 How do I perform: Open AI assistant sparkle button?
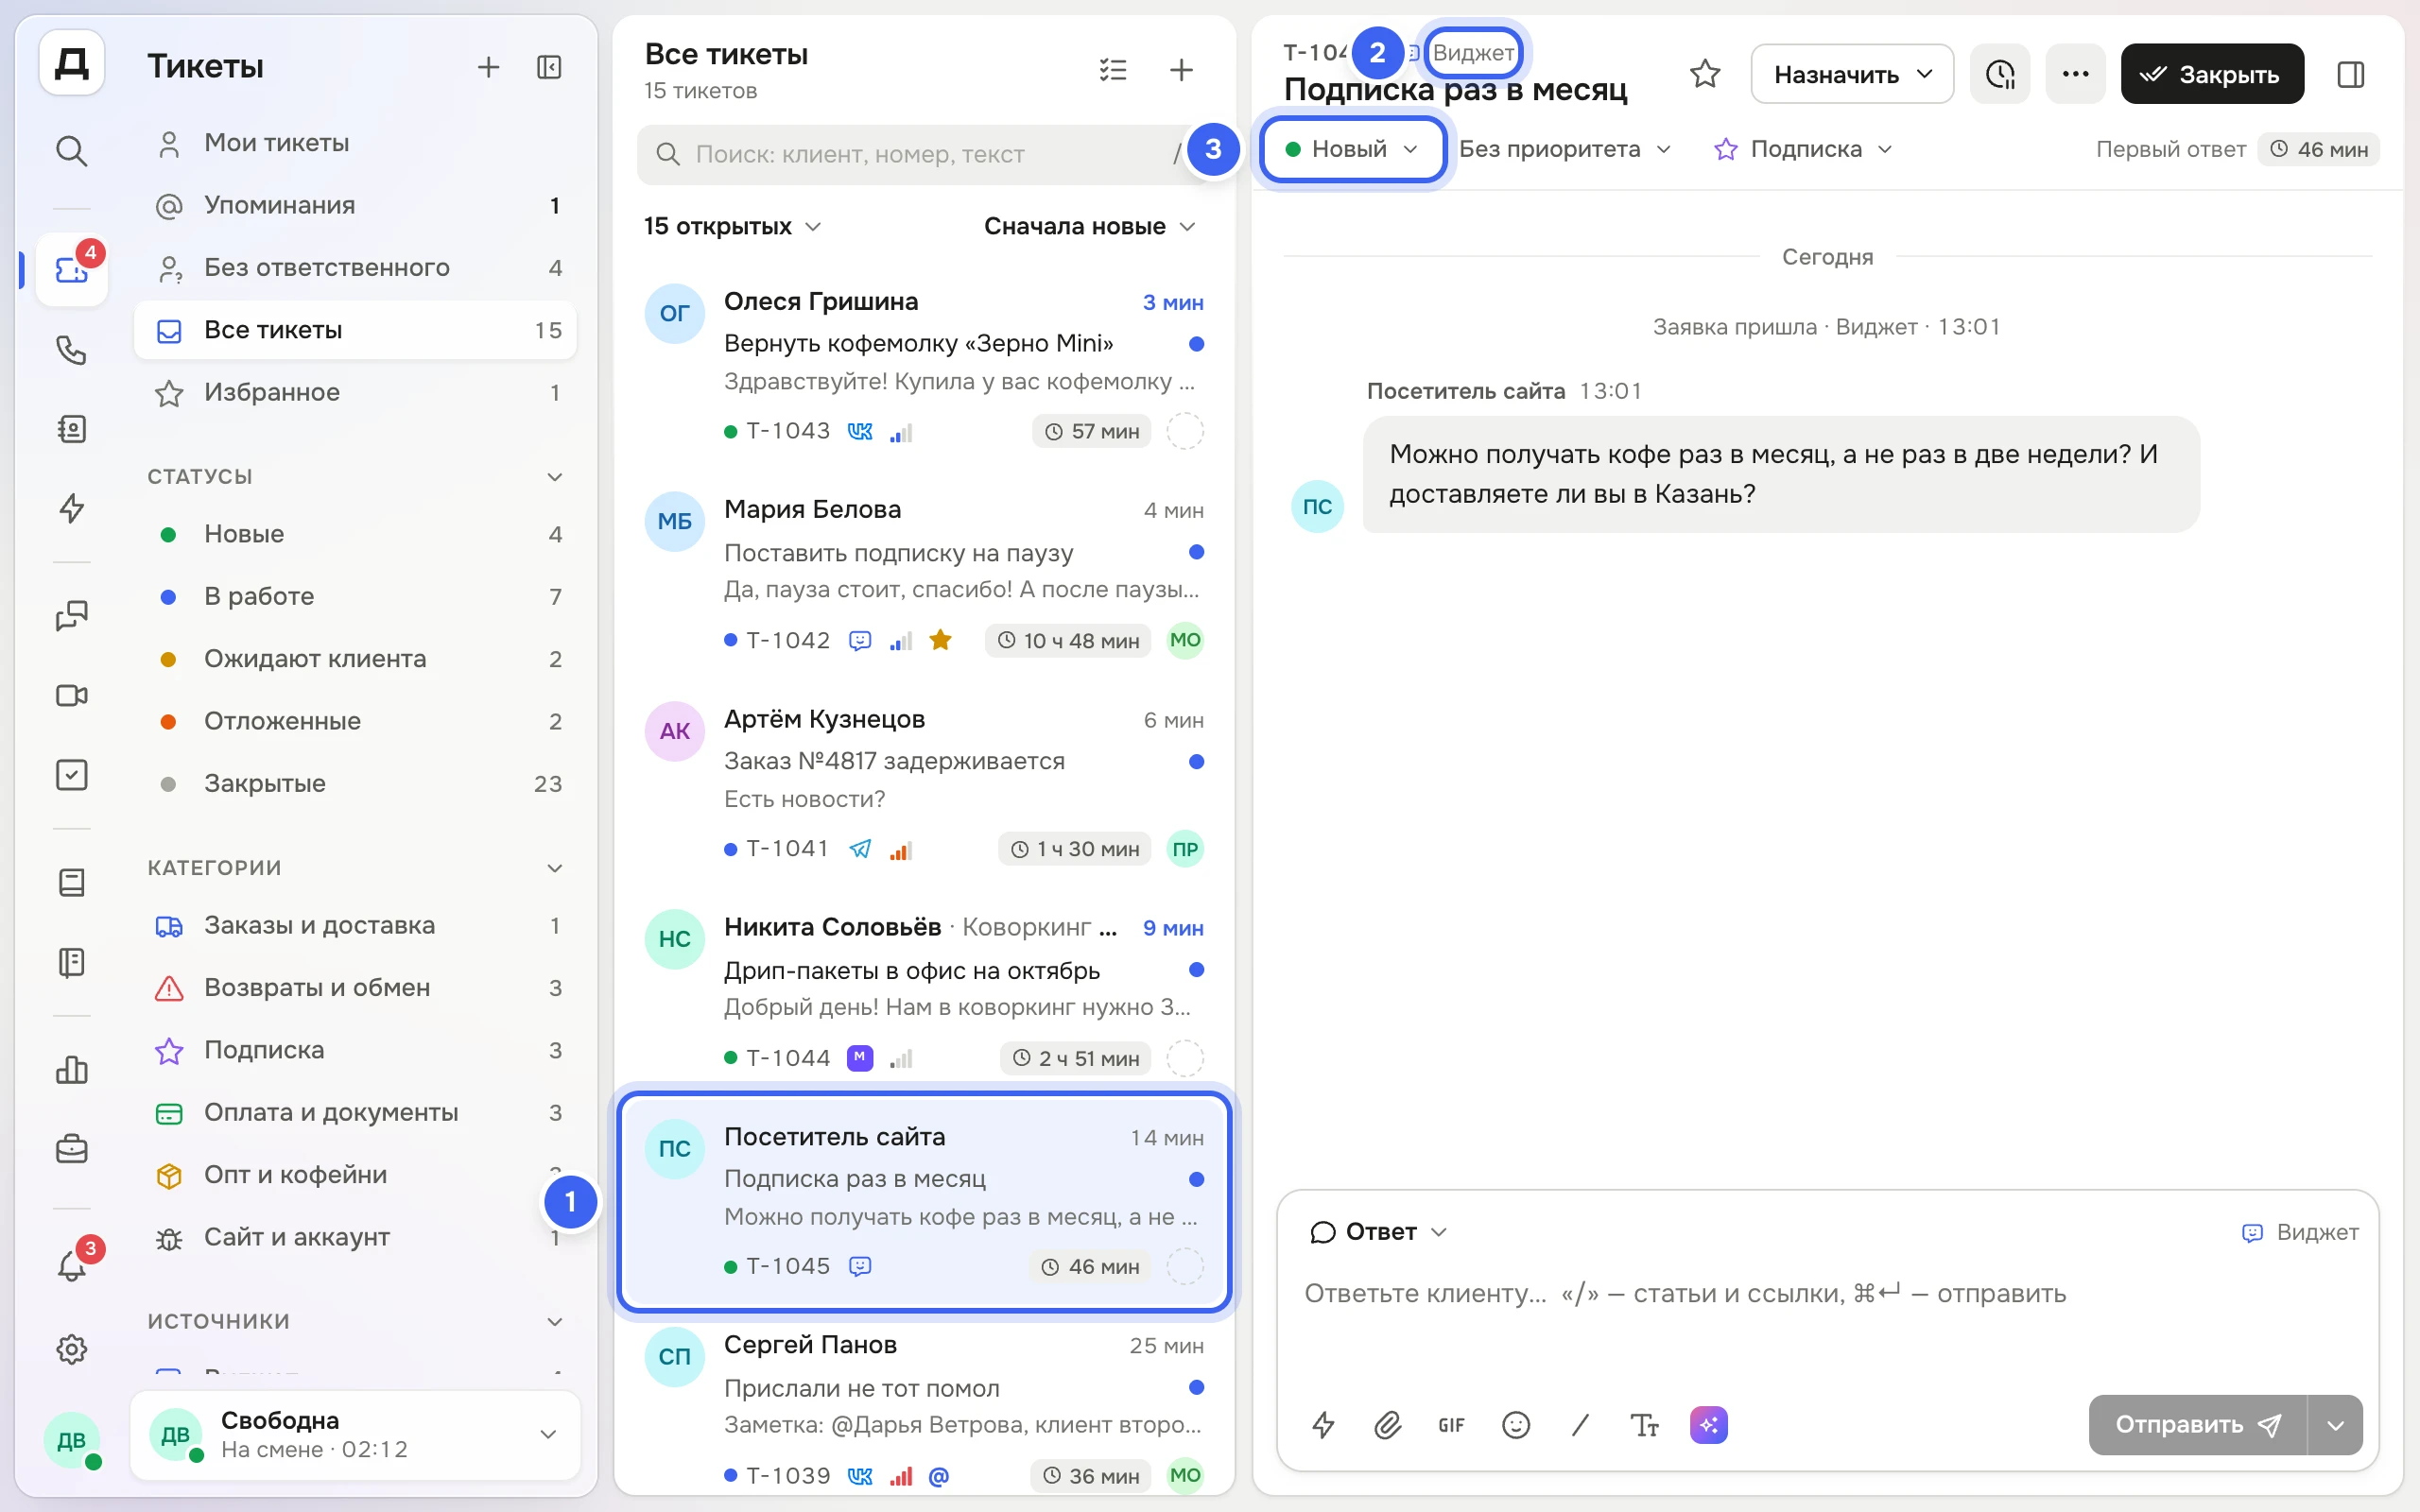tap(1709, 1425)
